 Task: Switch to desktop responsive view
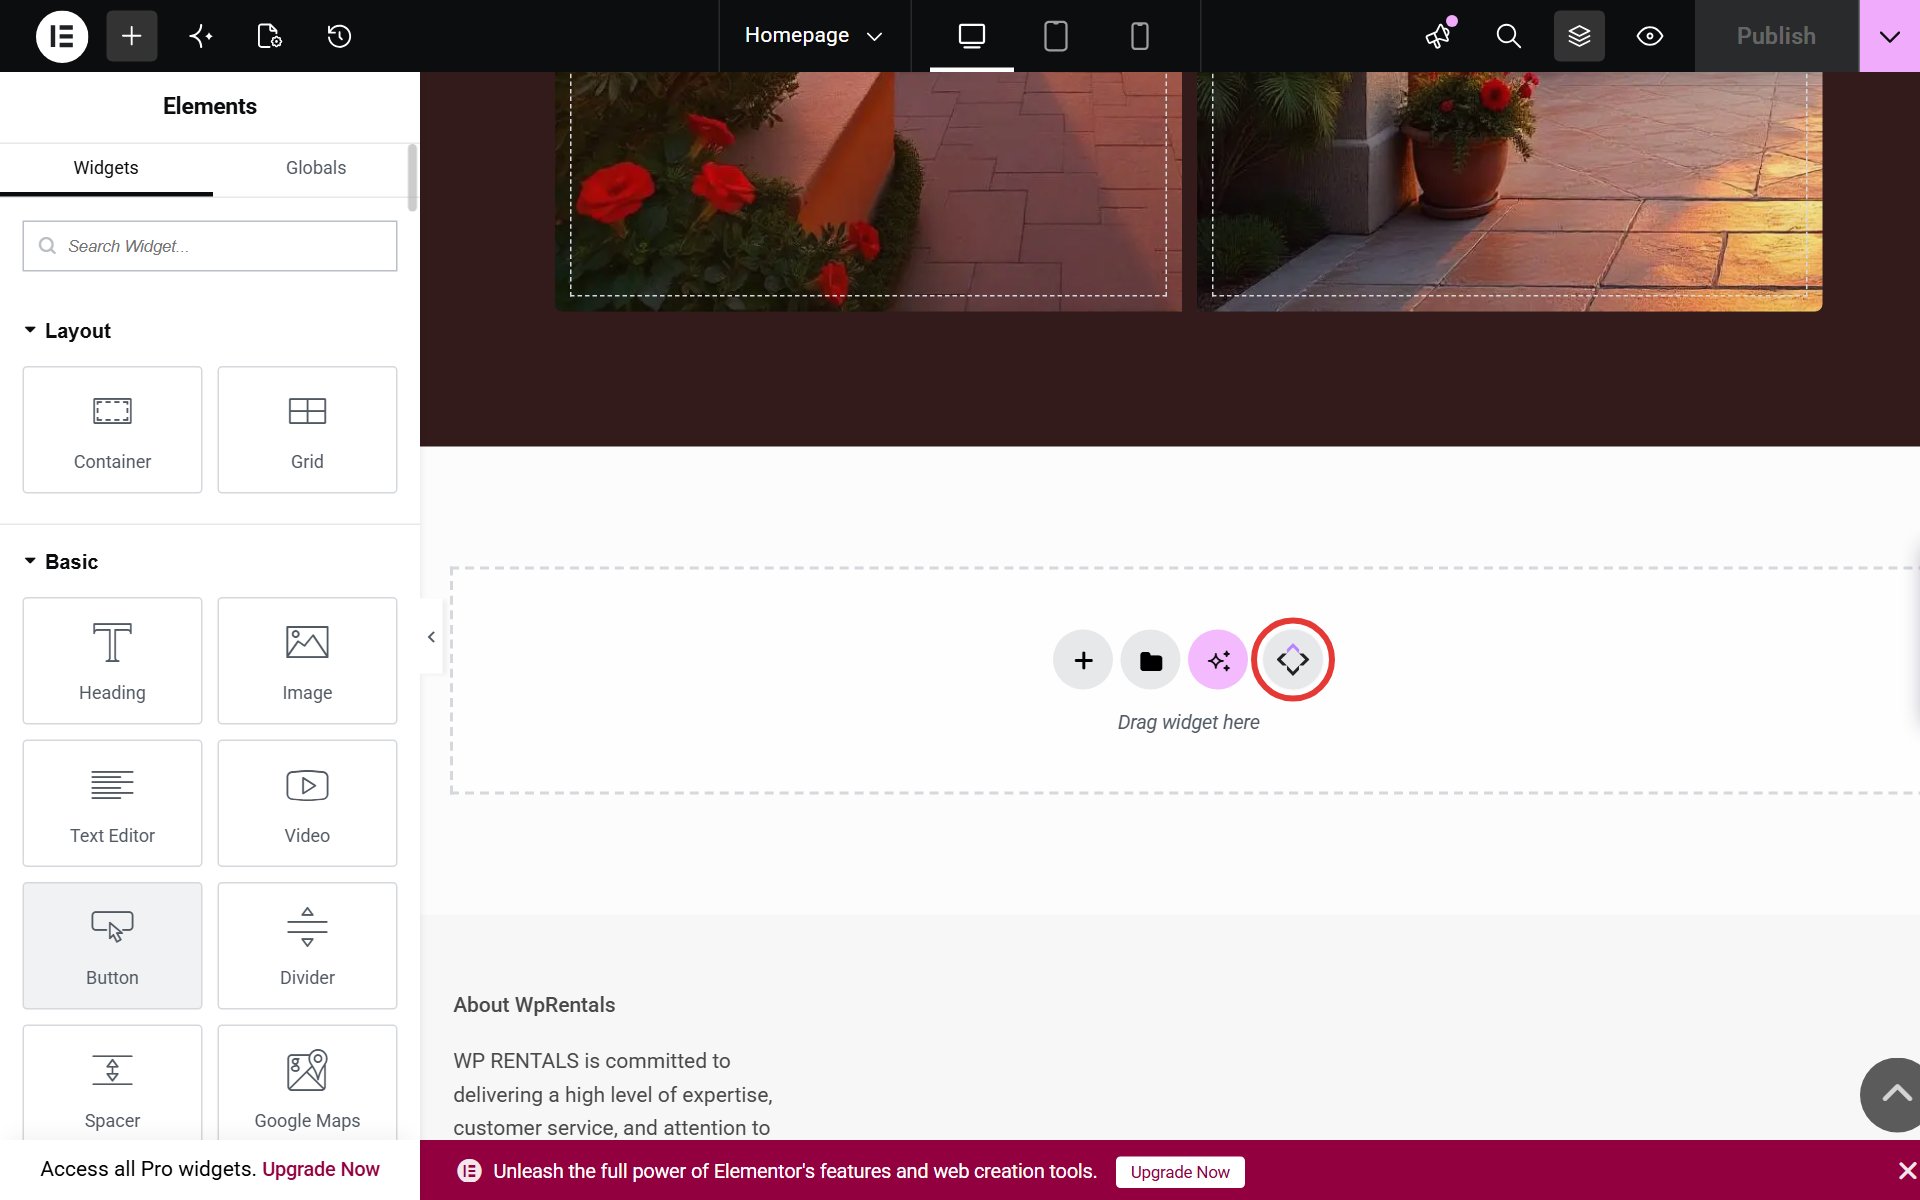[972, 36]
